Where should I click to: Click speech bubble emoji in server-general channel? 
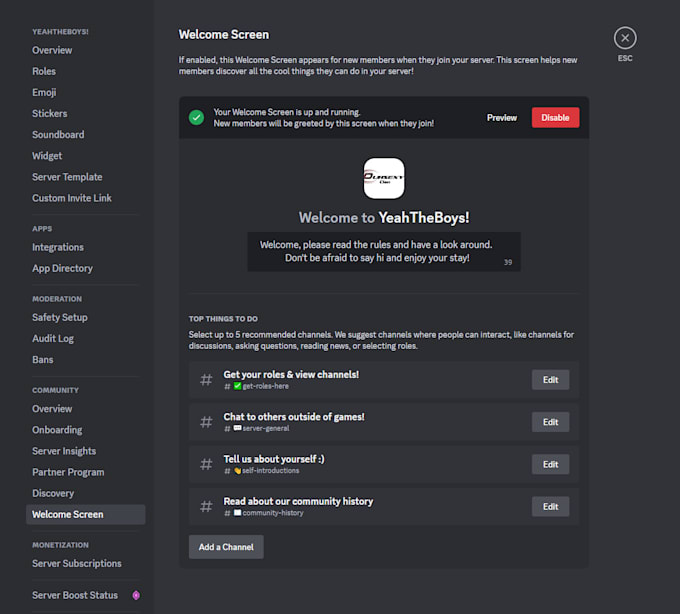click(x=237, y=428)
